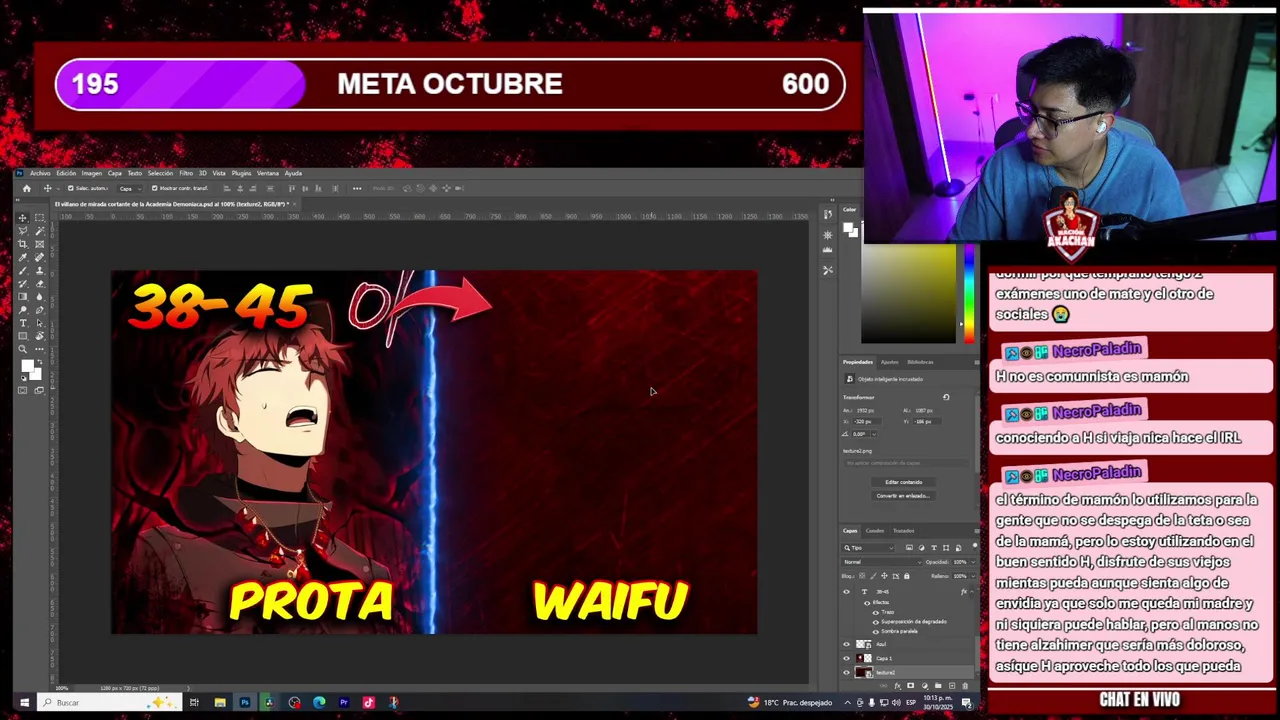Open Relleno dropdown arrow
The width and height of the screenshot is (1280, 720).
tap(973, 576)
